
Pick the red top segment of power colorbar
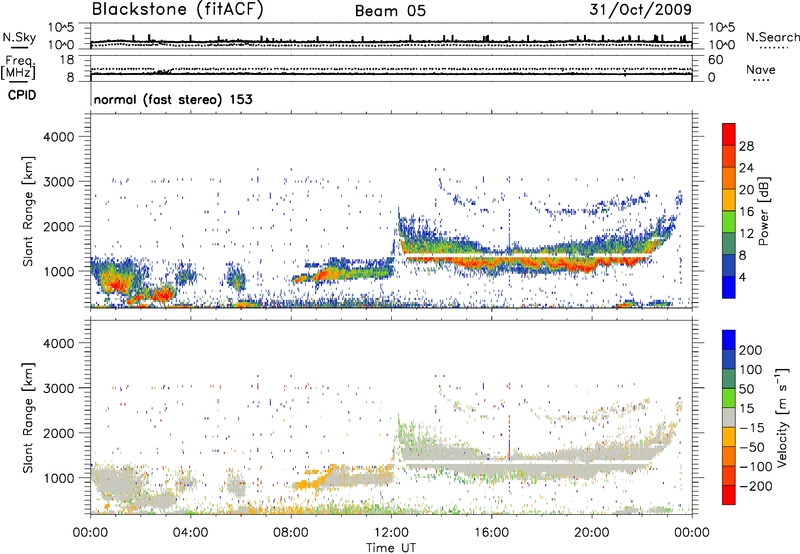[x=729, y=134]
